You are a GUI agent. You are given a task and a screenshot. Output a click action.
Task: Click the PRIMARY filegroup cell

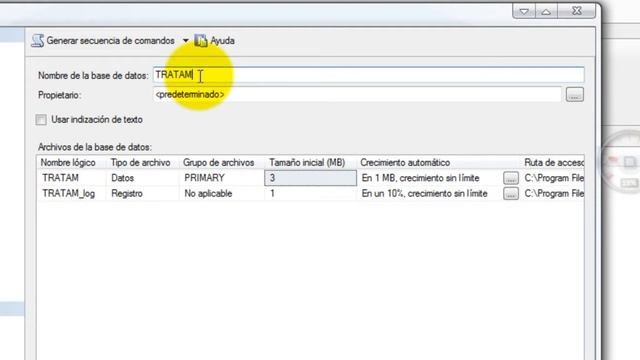pyautogui.click(x=222, y=178)
